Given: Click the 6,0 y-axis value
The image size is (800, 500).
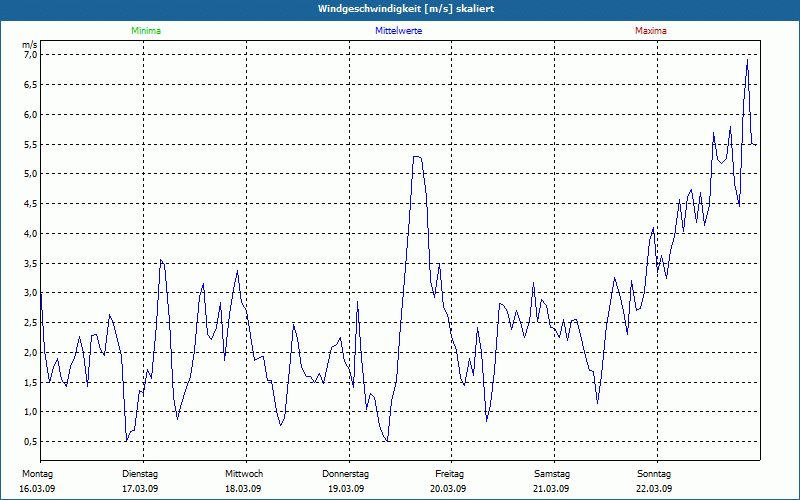Looking at the screenshot, I should click(31, 114).
